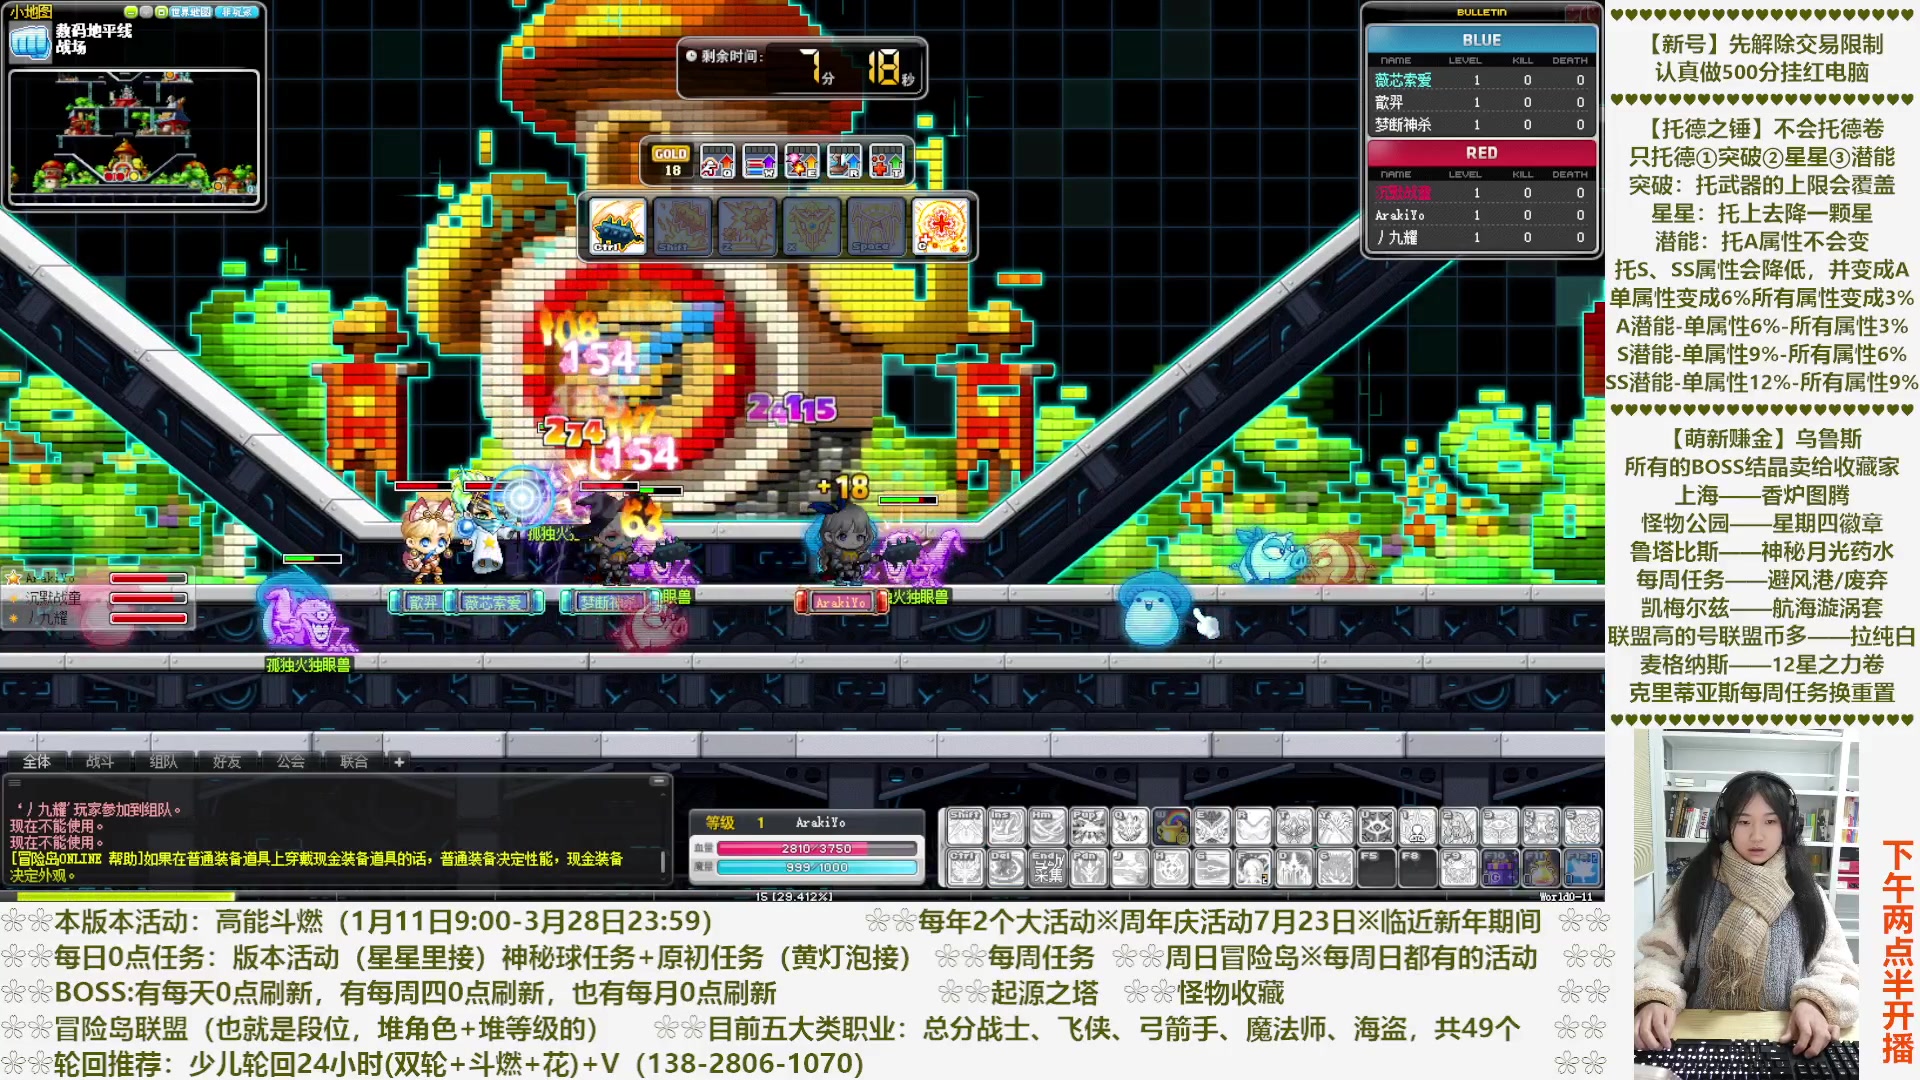The width and height of the screenshot is (1920, 1080).
Task: Activate the X shield skill icon
Action: [x=811, y=226]
